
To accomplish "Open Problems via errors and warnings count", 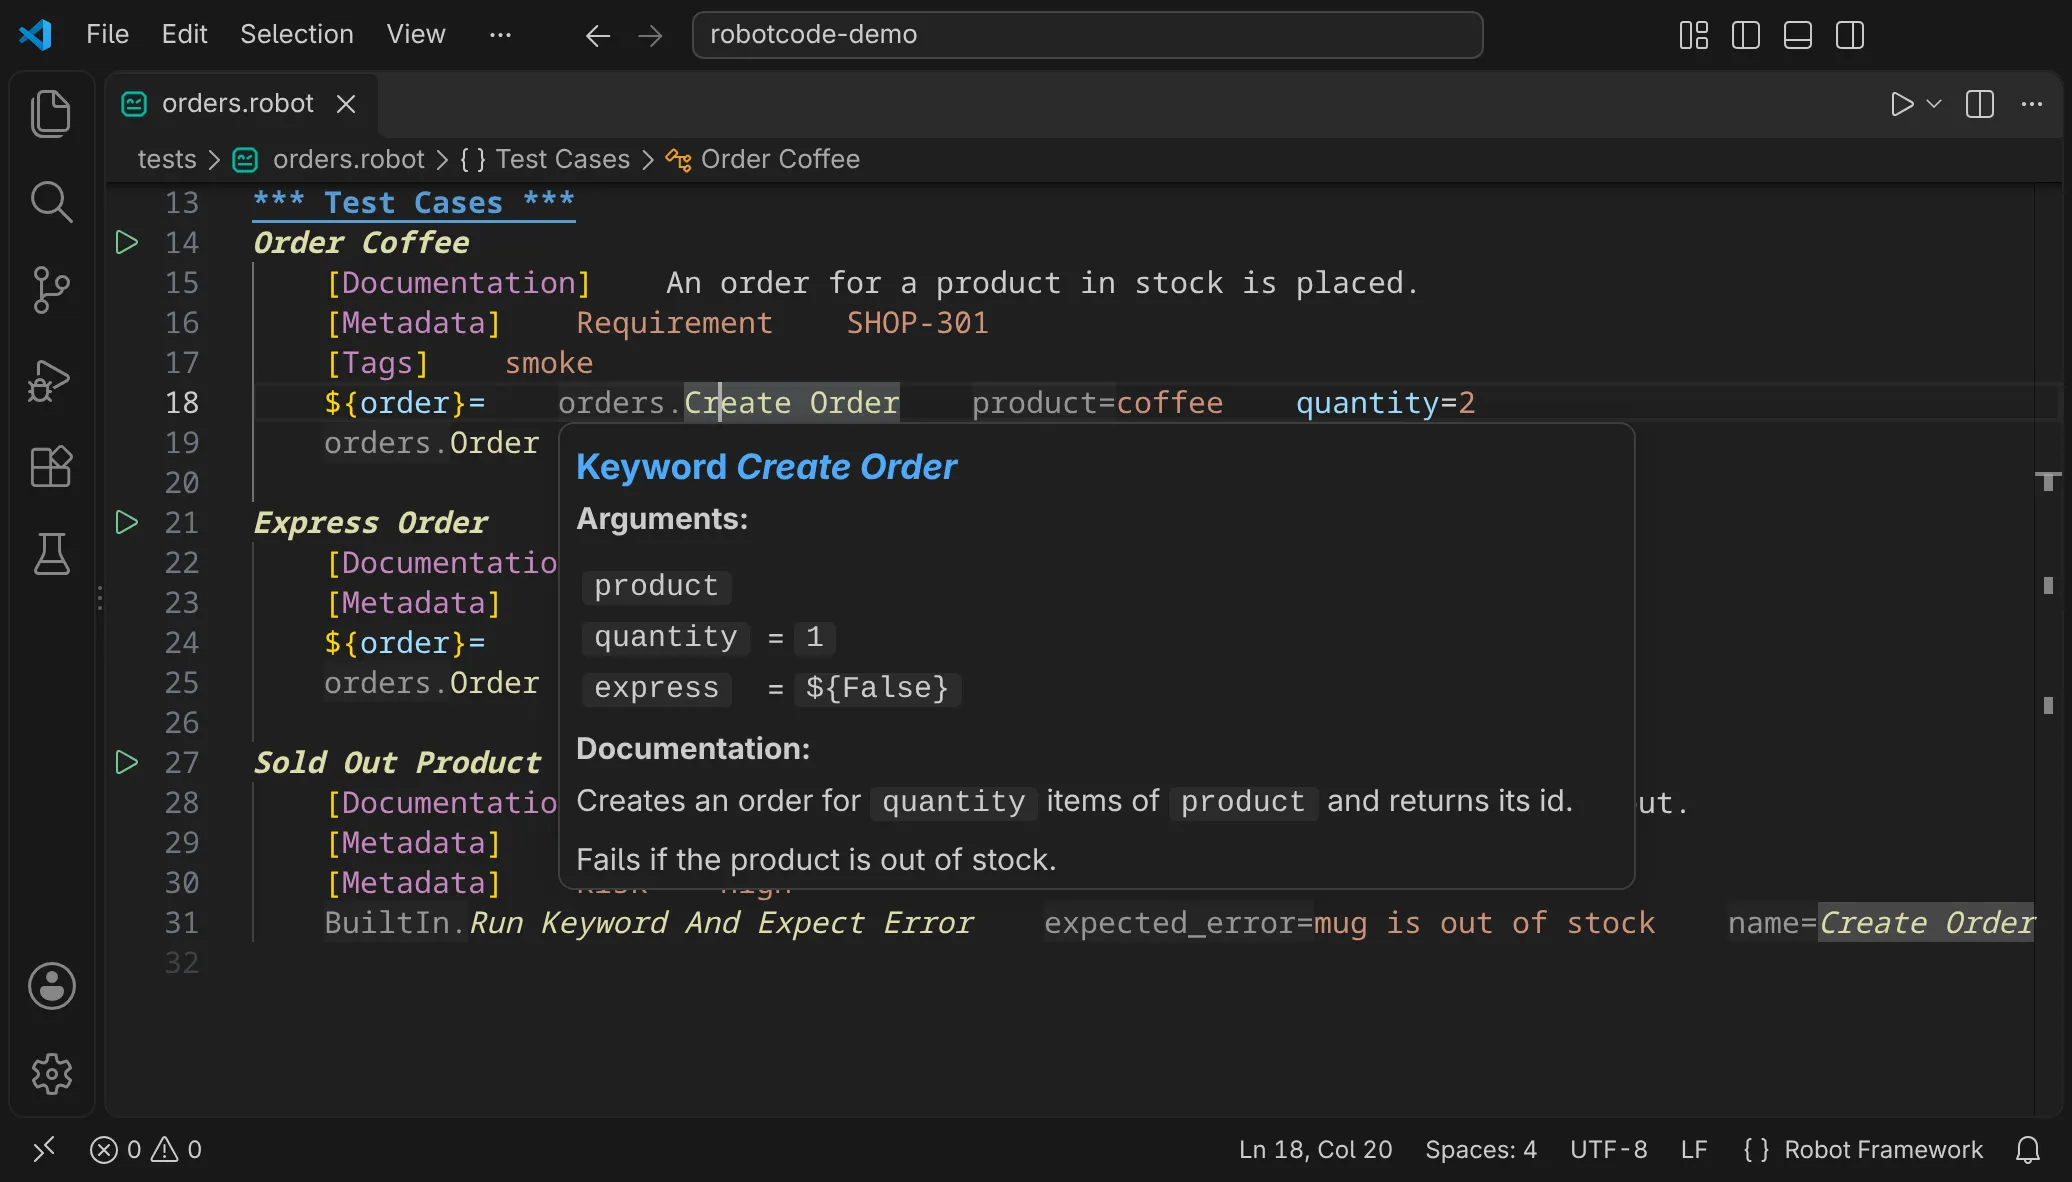I will [x=146, y=1150].
